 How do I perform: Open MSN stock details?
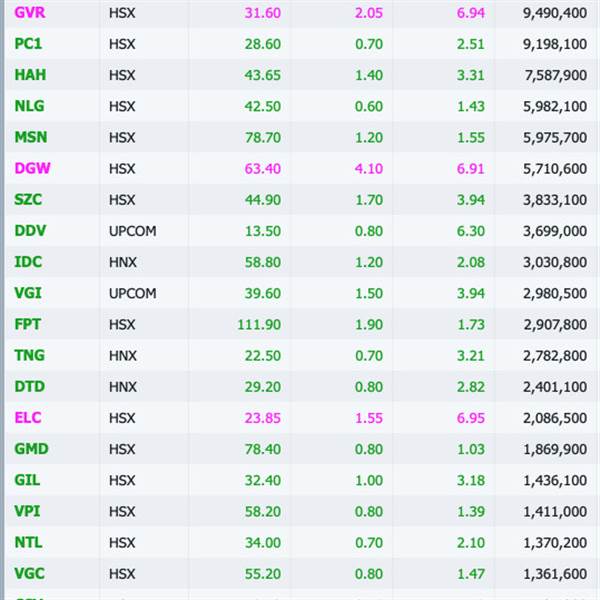click(31, 137)
